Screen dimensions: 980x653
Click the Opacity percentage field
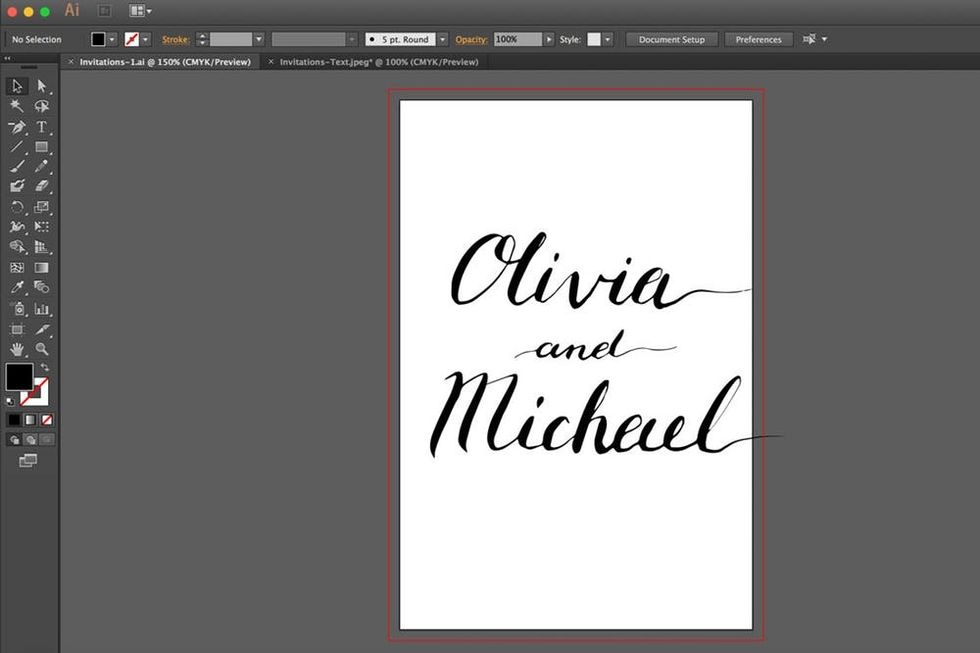point(517,39)
